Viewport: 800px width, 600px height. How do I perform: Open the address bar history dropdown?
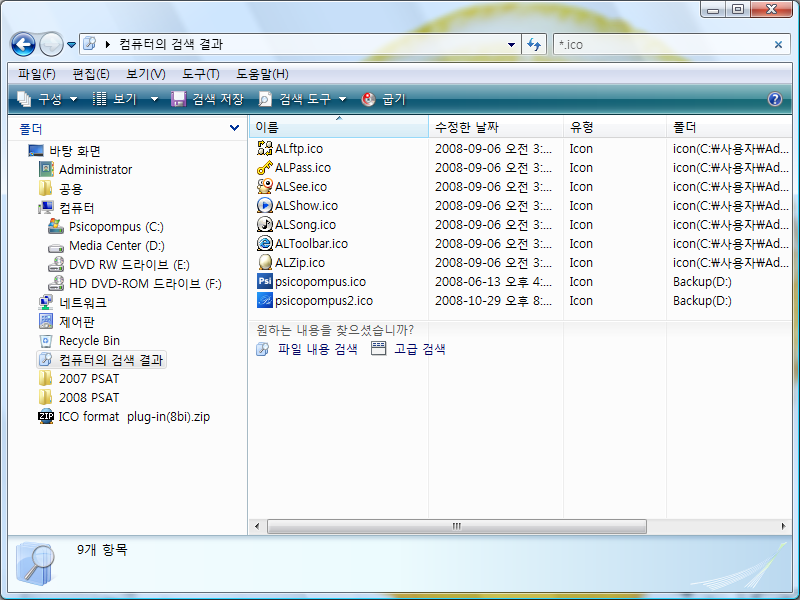point(511,44)
